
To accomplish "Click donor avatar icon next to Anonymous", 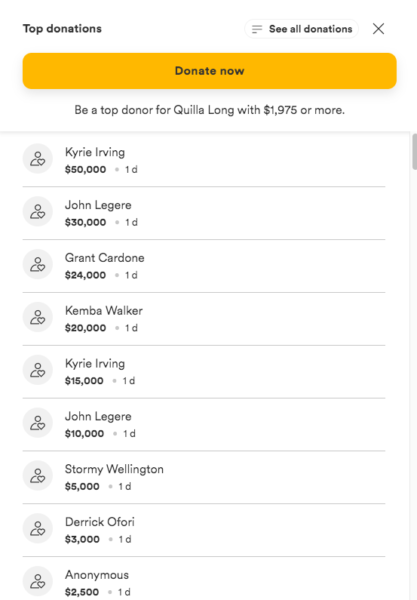I will (x=37, y=581).
